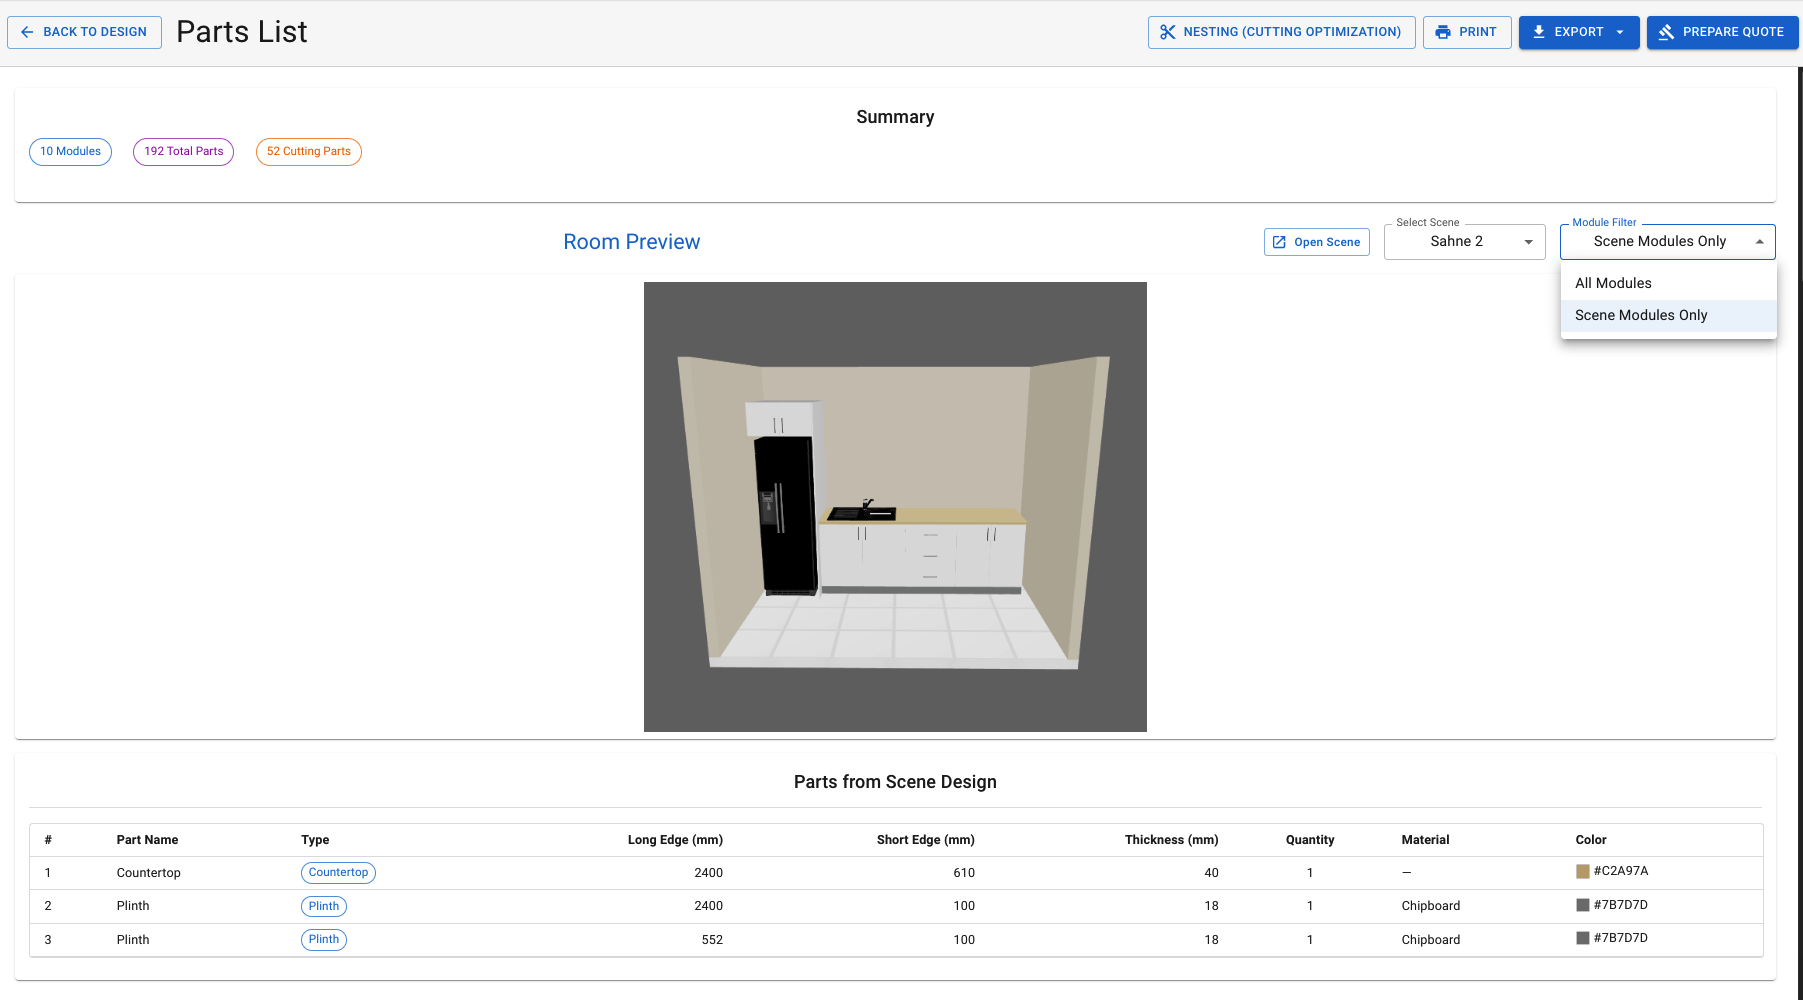Click the Thickness (mm) column header
This screenshot has height=1000, width=1803.
click(1171, 840)
